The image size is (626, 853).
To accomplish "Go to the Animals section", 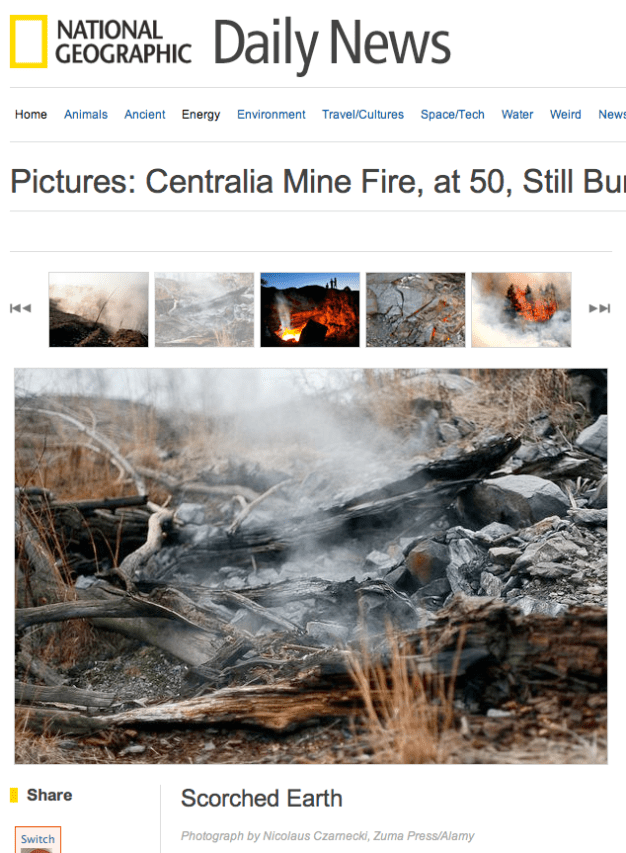I will 86,114.
